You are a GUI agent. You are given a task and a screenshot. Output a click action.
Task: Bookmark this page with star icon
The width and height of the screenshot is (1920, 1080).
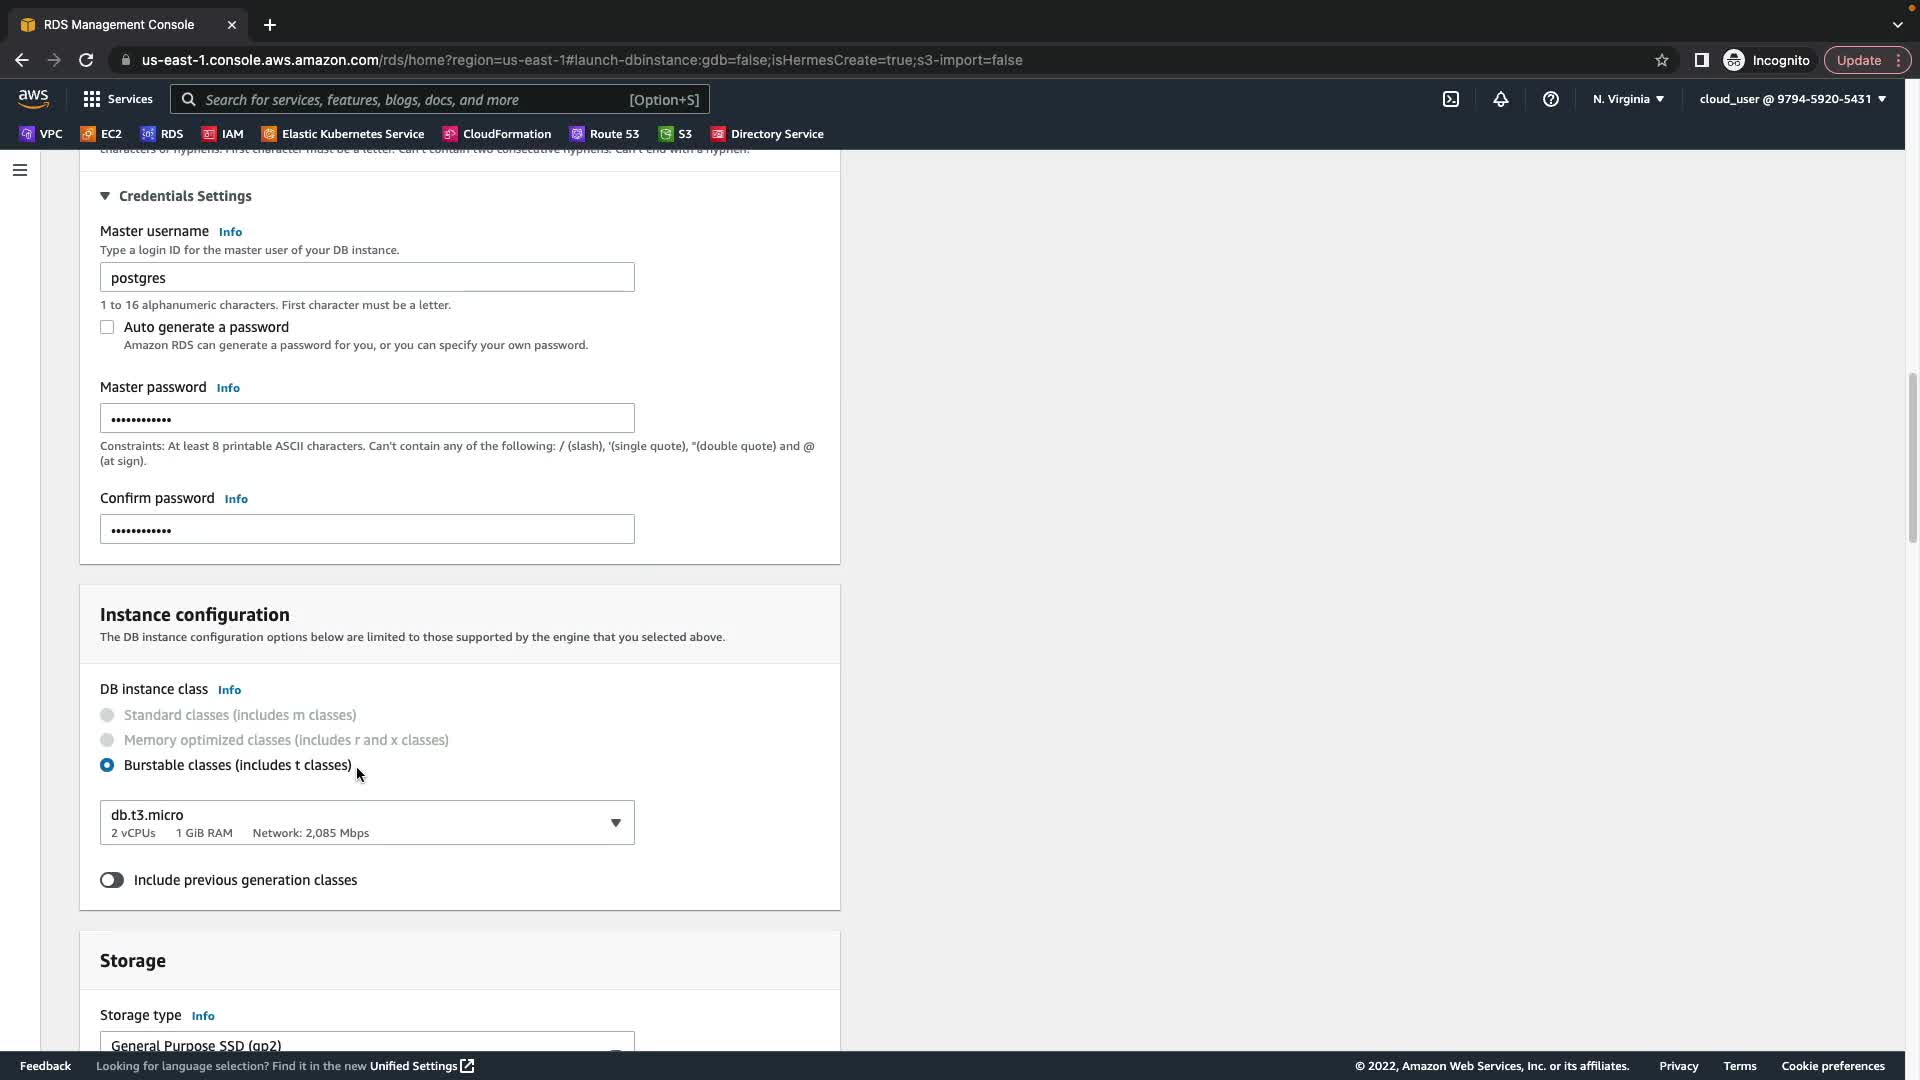1662,60
